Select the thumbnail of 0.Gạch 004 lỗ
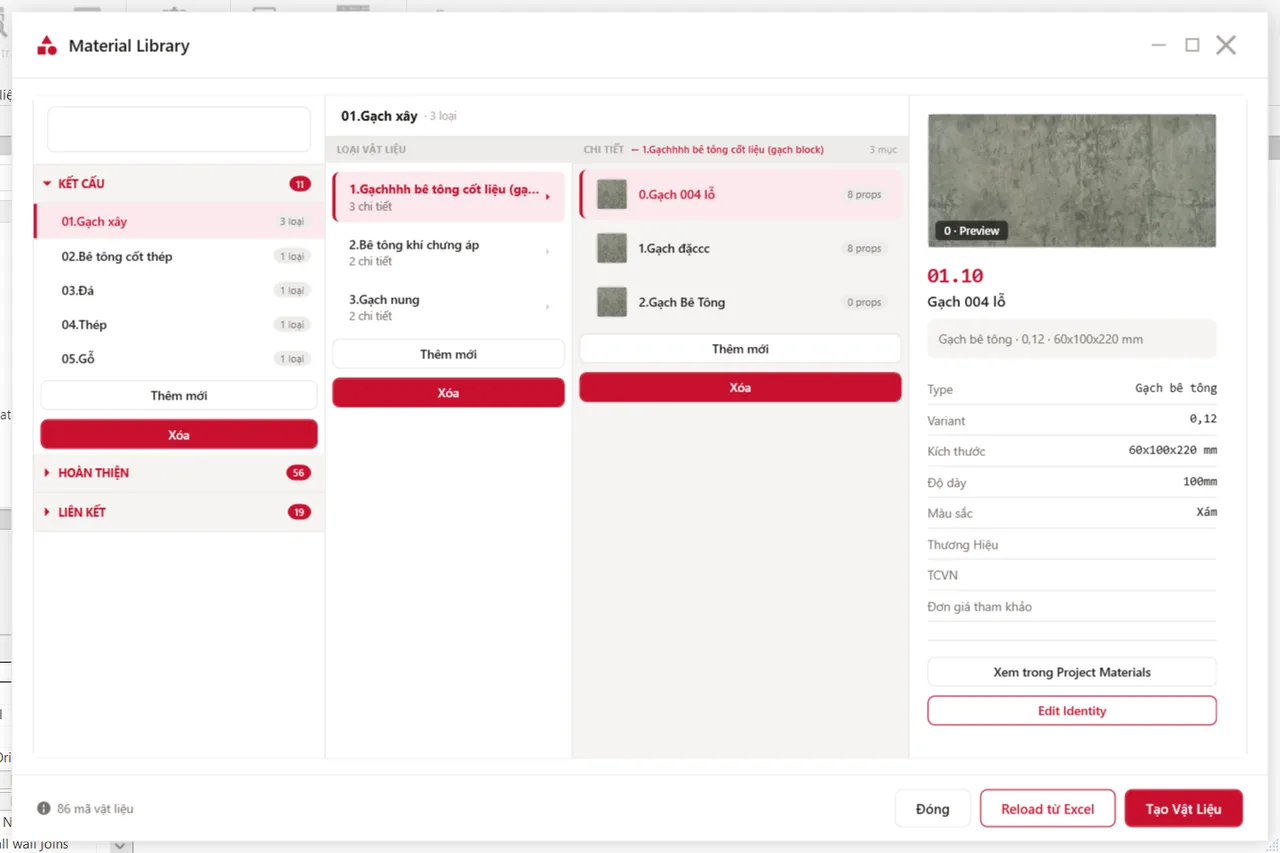 612,194
